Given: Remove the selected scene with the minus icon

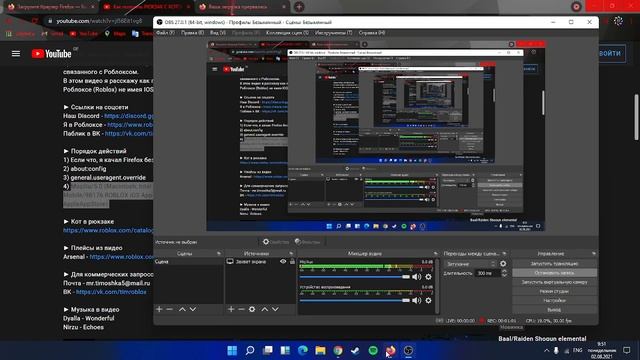Looking at the screenshot, I should coord(169,309).
